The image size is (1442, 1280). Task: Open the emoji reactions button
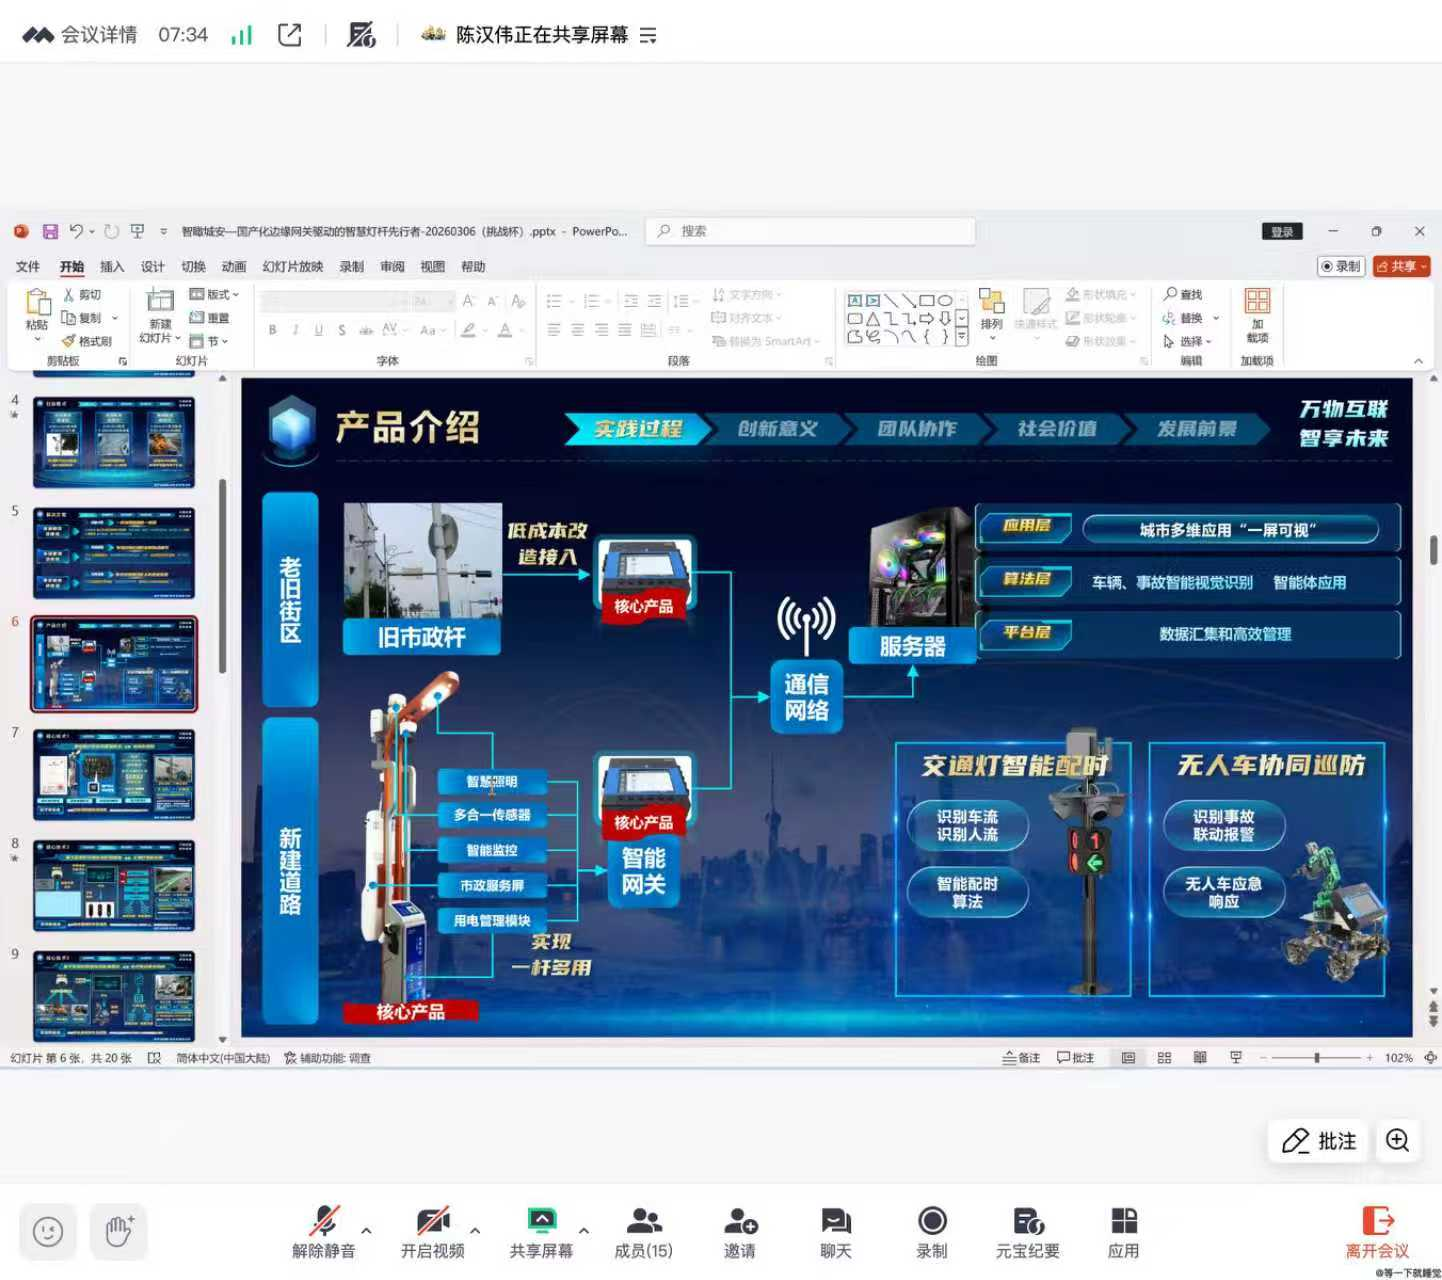48,1231
